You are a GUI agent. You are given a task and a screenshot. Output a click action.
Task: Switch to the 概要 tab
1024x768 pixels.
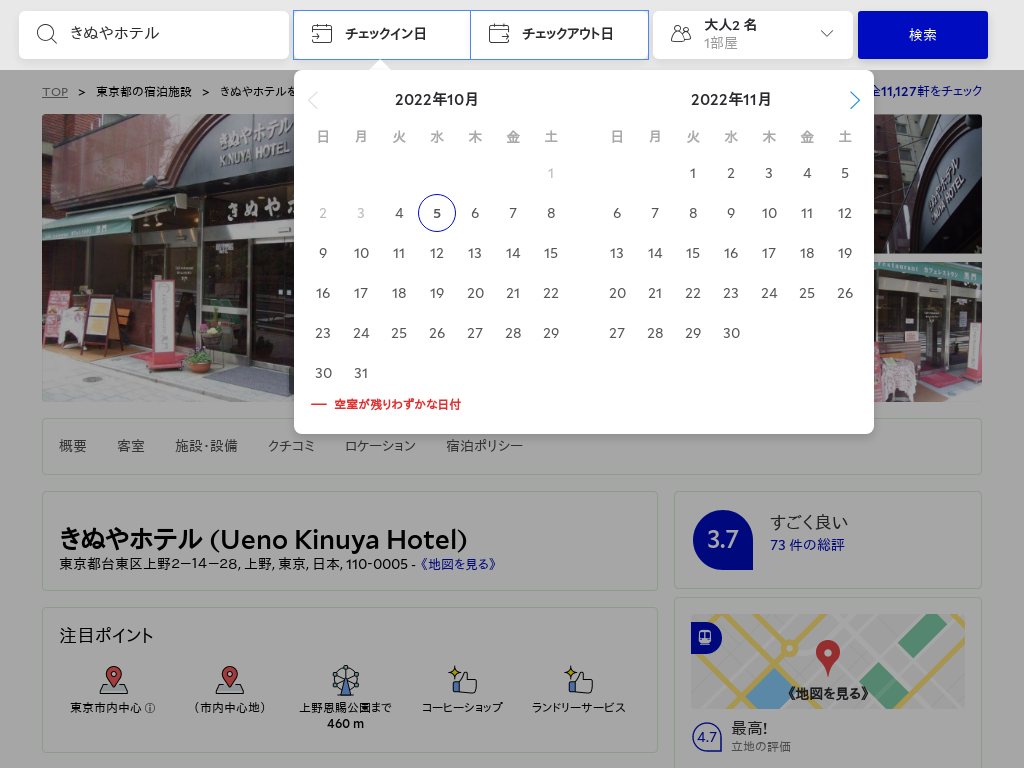click(x=72, y=446)
